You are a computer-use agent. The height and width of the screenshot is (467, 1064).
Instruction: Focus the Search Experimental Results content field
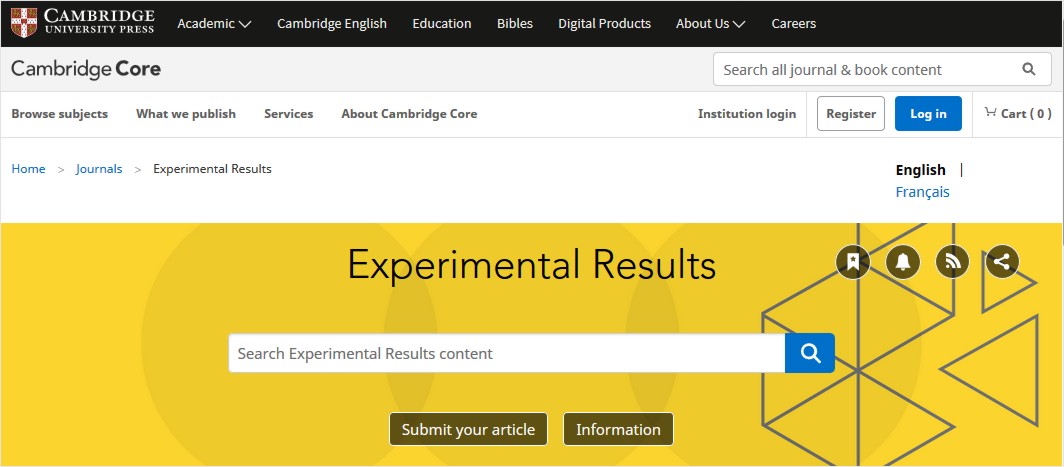click(507, 353)
